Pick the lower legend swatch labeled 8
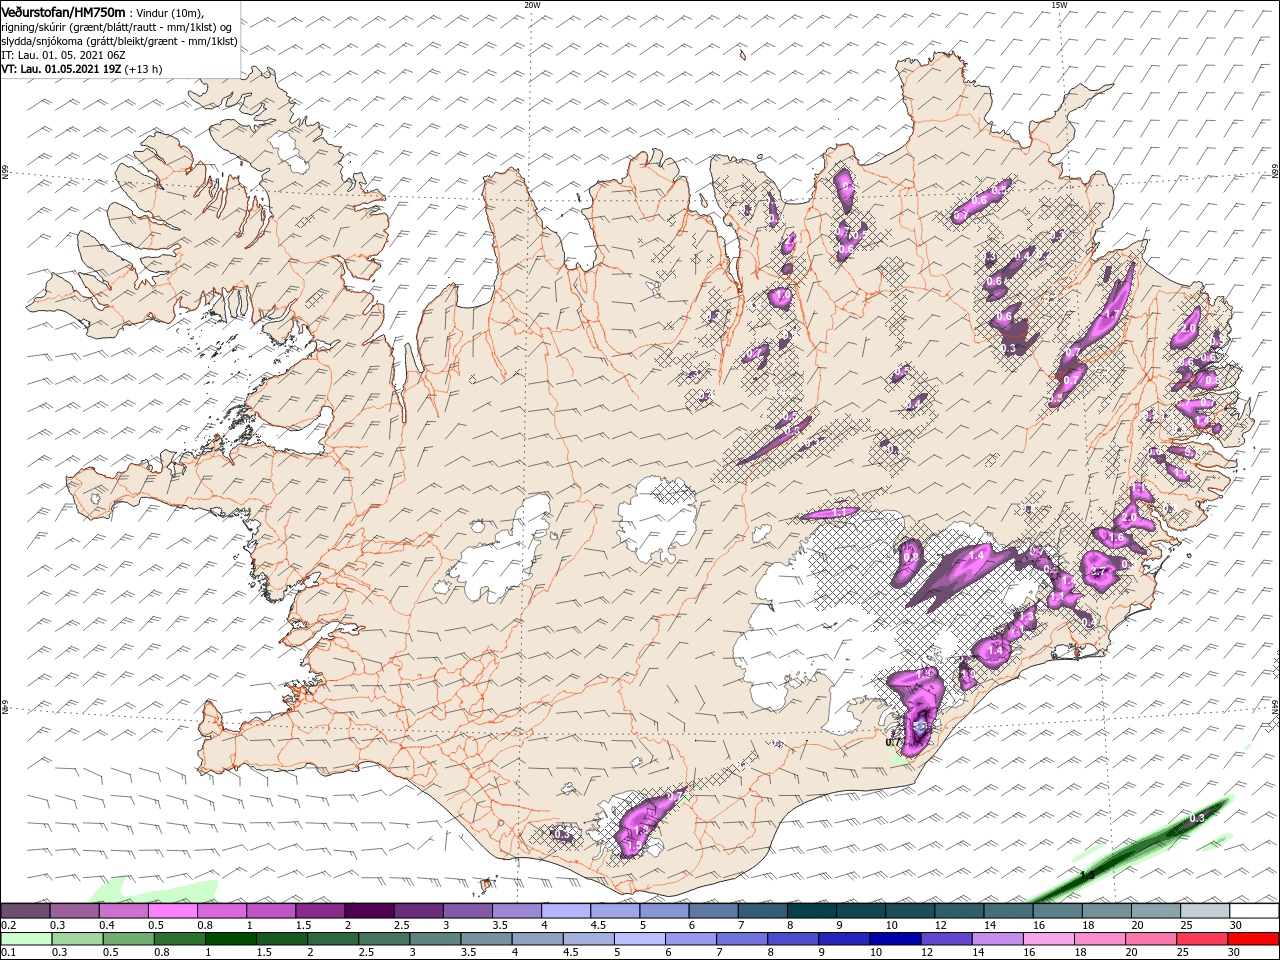The width and height of the screenshot is (1280, 960). [x=793, y=939]
